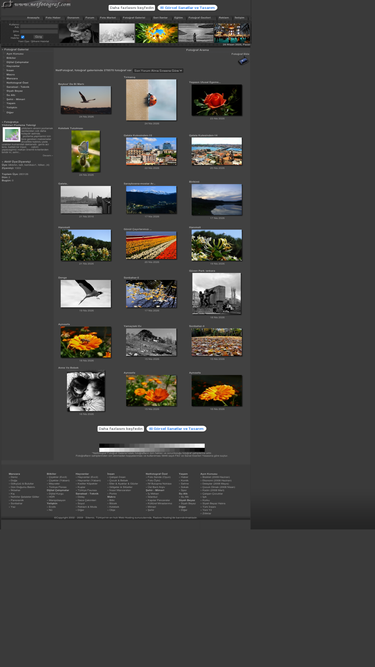This screenshot has height=667, width=375.
Task: Click the bottom Daha fazlasını keşfedin button
Action: (x=121, y=429)
